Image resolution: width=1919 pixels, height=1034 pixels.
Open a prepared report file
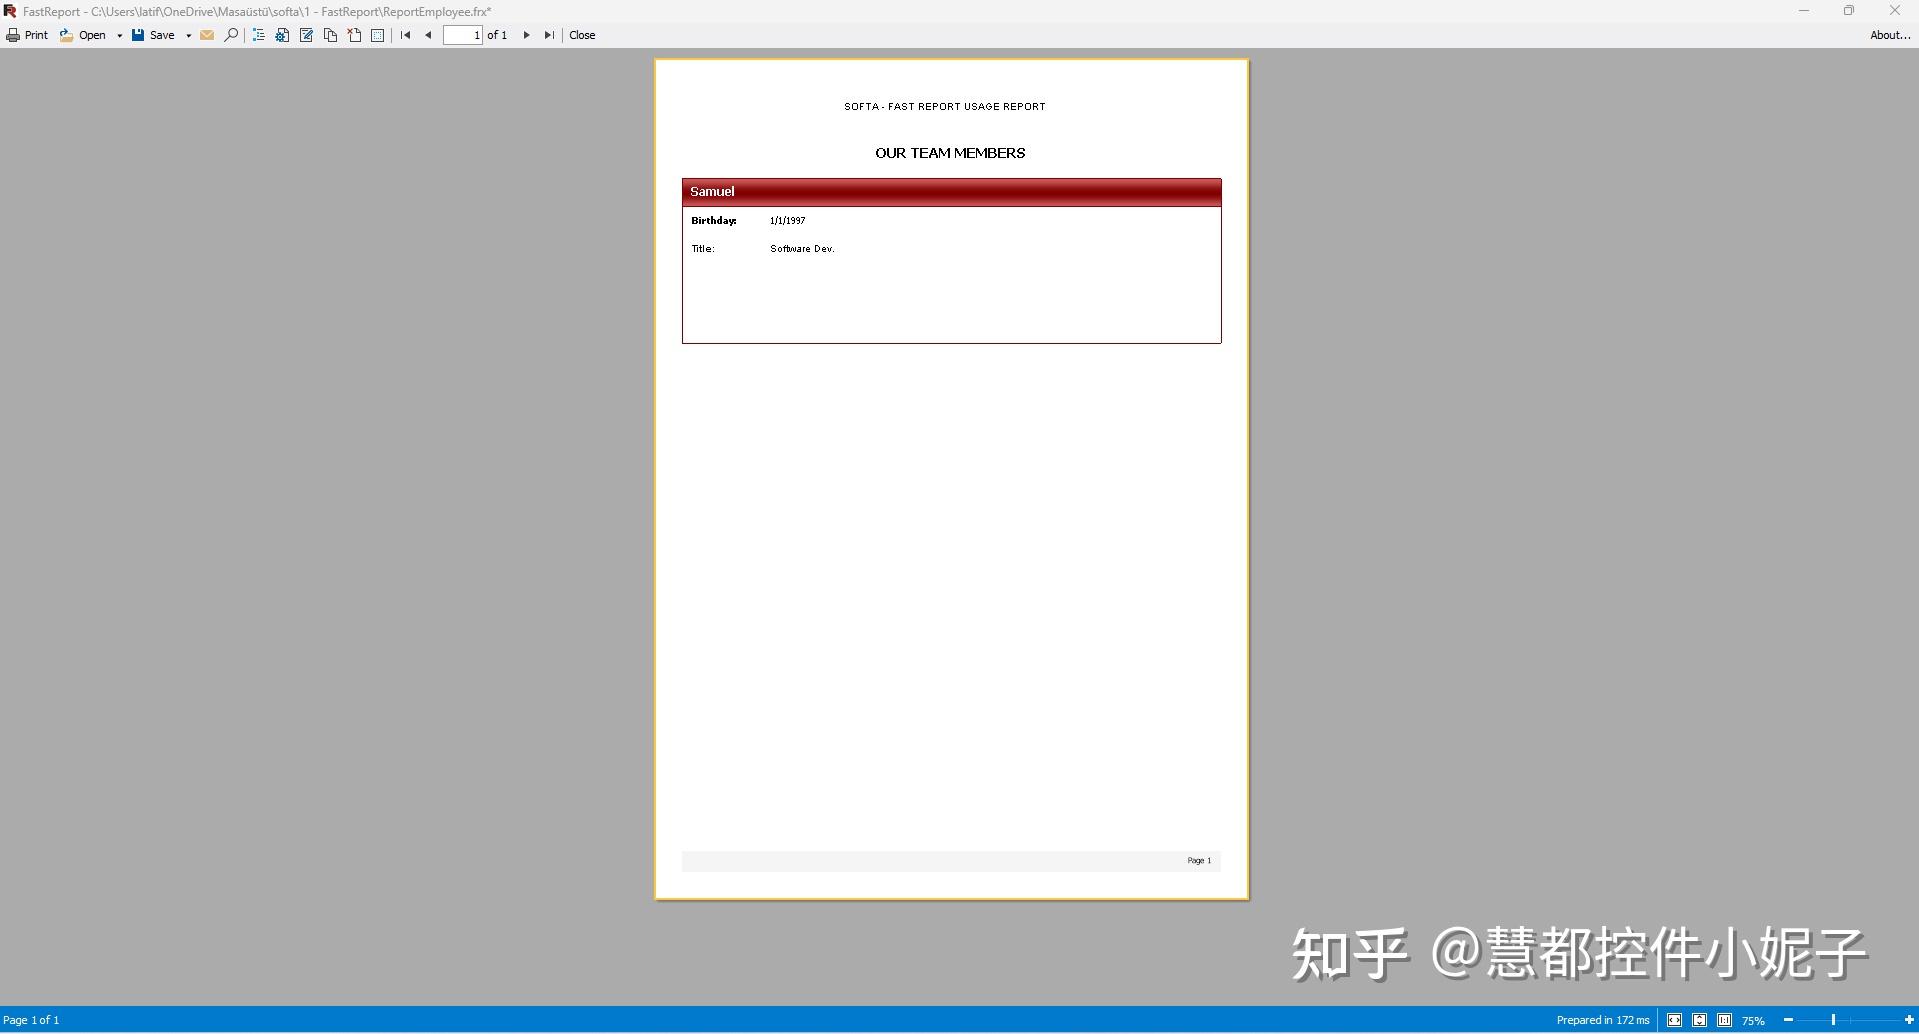pos(82,35)
